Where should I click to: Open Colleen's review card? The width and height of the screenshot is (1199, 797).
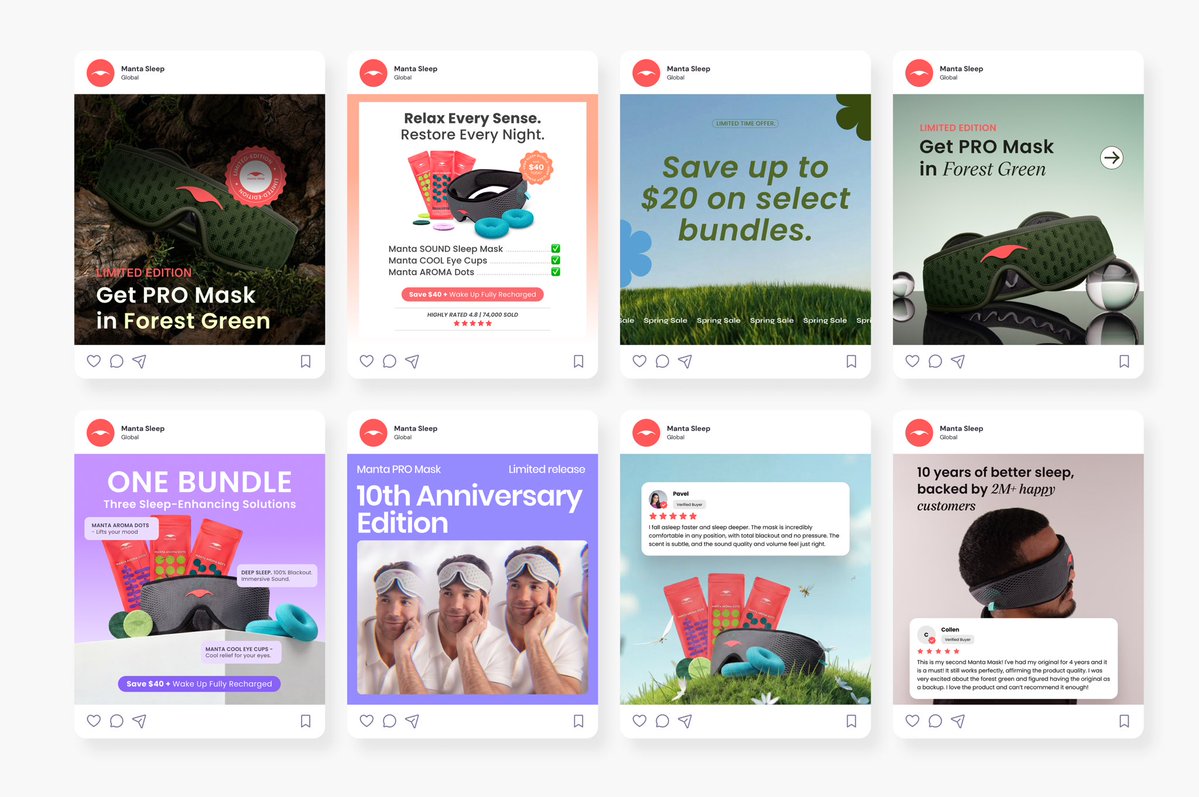[1013, 659]
